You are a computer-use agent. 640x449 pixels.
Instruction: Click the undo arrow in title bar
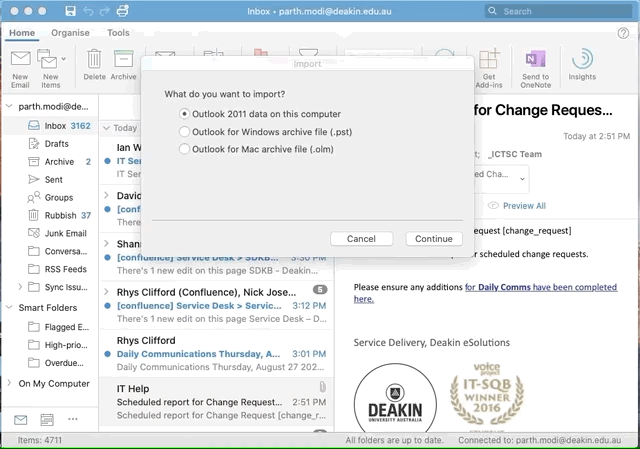88,11
